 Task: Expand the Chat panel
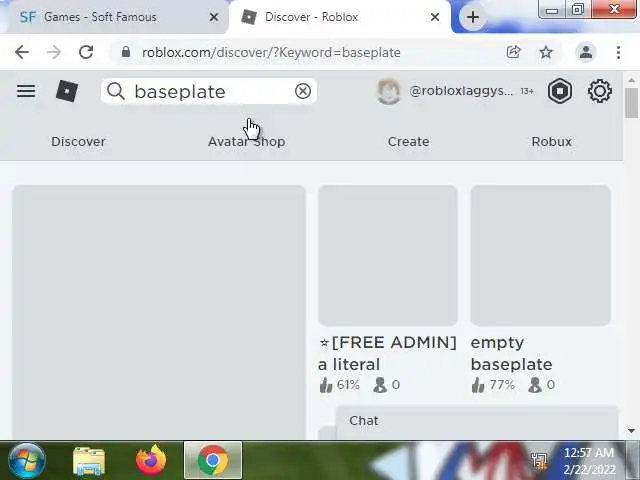(x=477, y=422)
